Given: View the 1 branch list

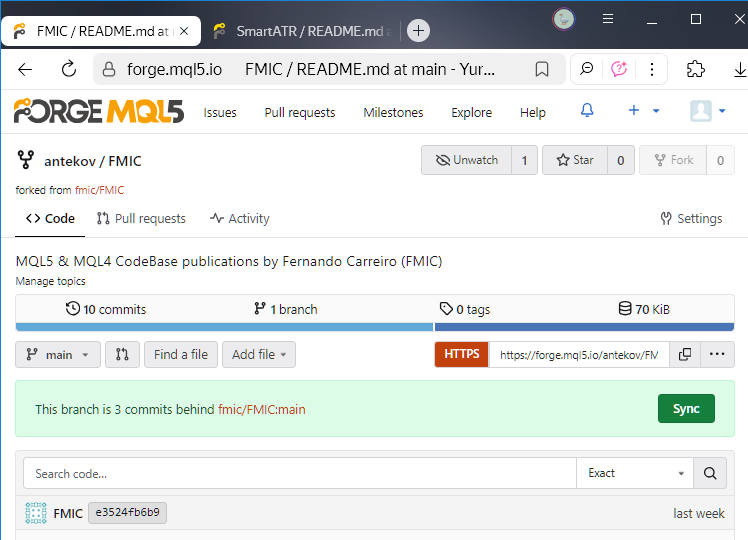Looking at the screenshot, I should [x=286, y=309].
